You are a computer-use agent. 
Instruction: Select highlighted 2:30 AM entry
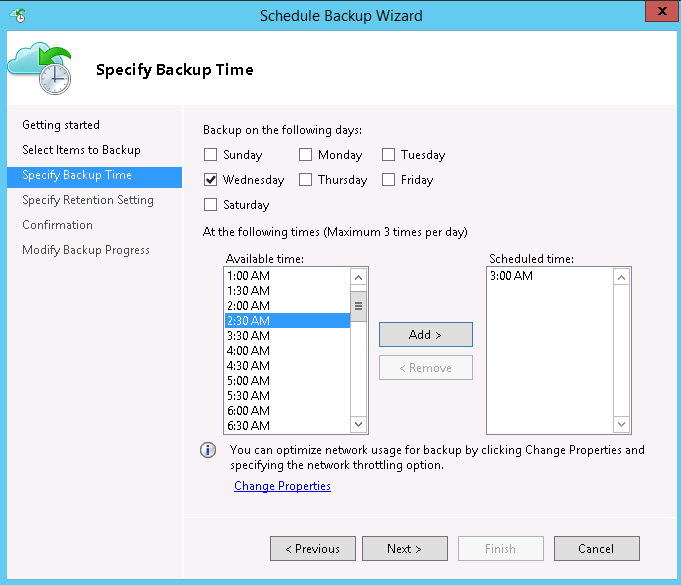(x=288, y=321)
